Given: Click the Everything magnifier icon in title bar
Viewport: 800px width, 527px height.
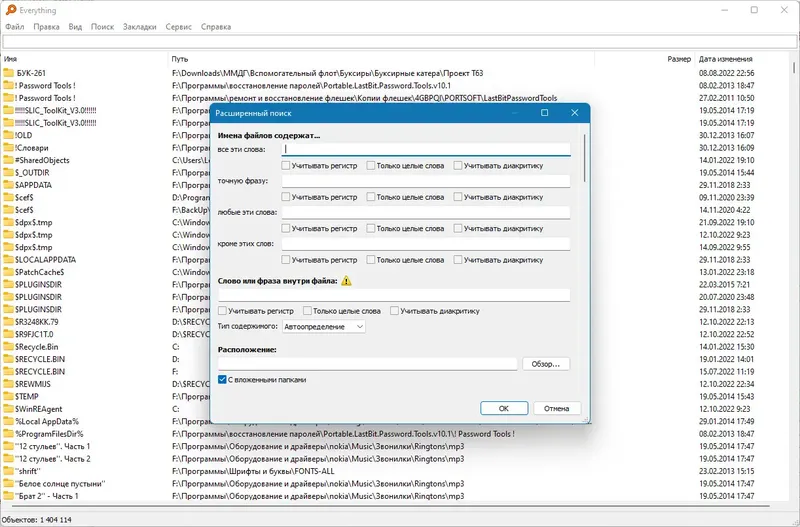Looking at the screenshot, I should pos(11,10).
